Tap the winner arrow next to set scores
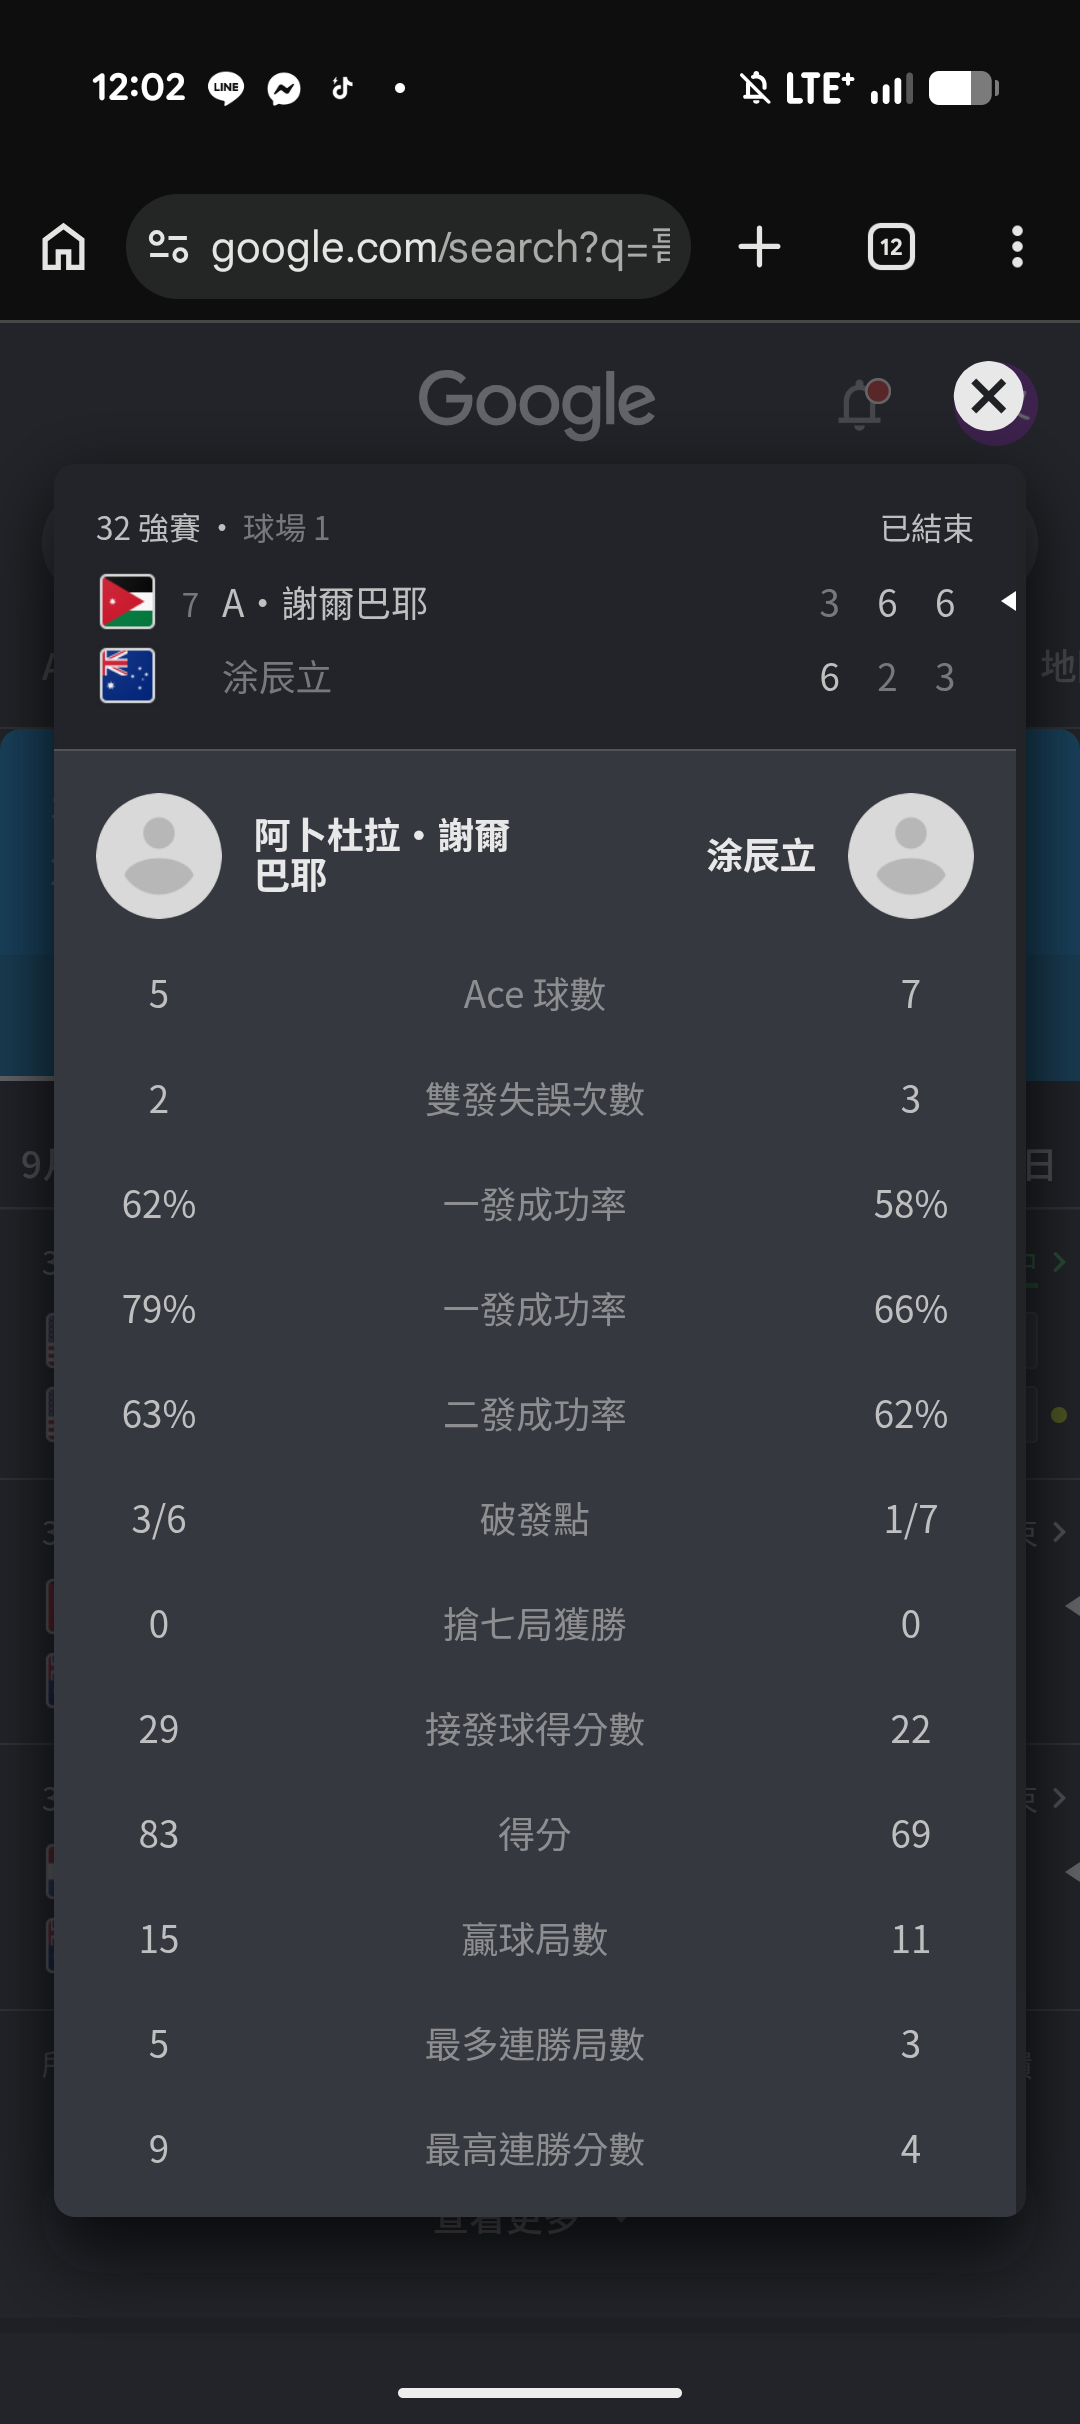The height and width of the screenshot is (2424, 1080). pyautogui.click(x=1009, y=601)
